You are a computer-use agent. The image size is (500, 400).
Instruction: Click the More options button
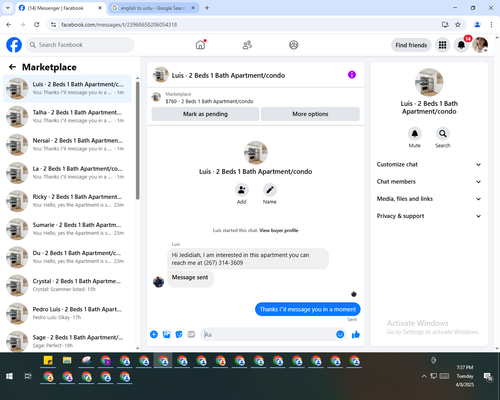click(x=310, y=114)
